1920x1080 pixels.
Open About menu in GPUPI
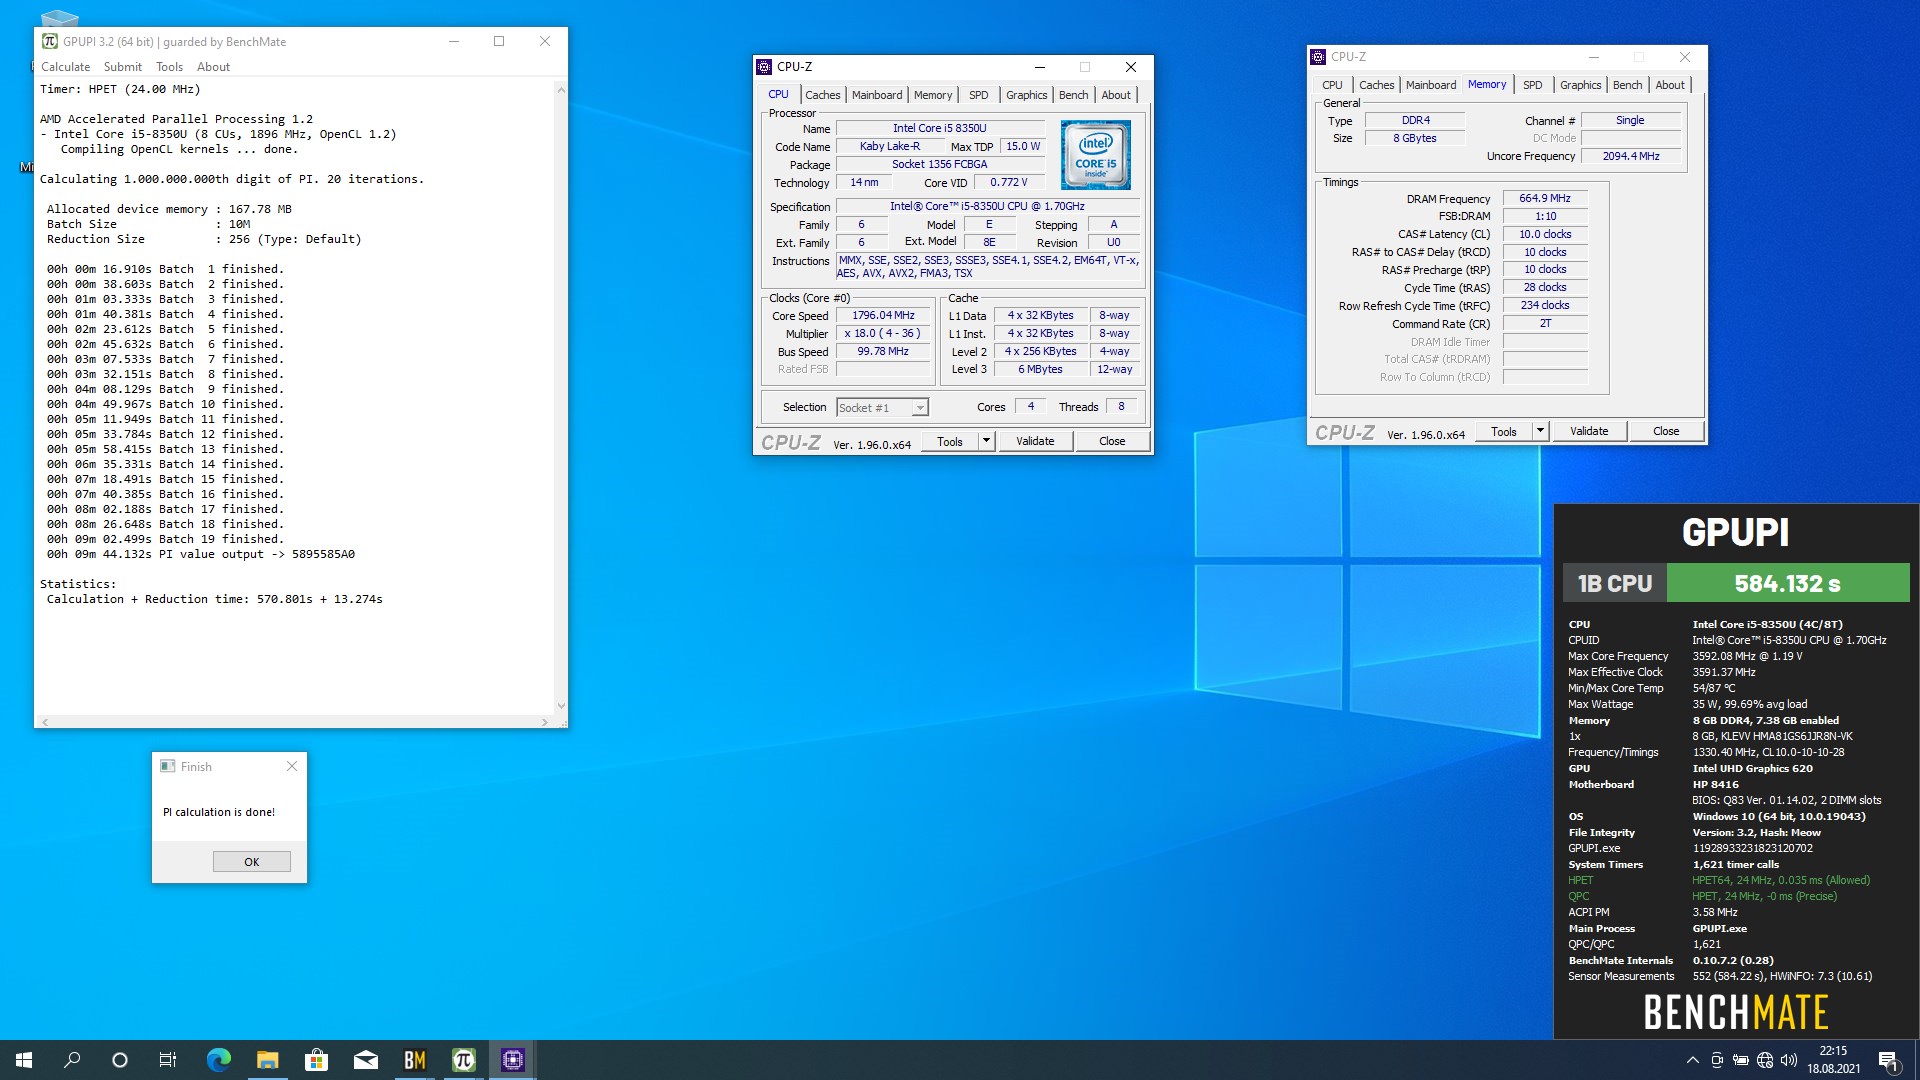tap(213, 67)
